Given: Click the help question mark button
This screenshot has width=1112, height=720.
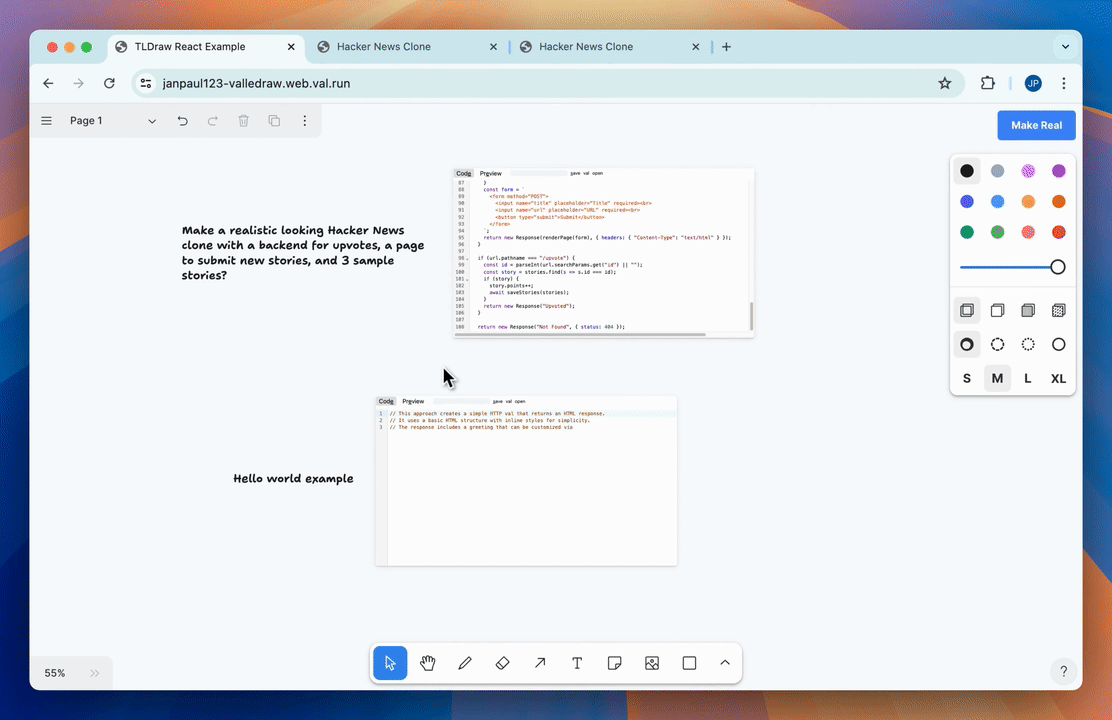Looking at the screenshot, I should (1063, 671).
